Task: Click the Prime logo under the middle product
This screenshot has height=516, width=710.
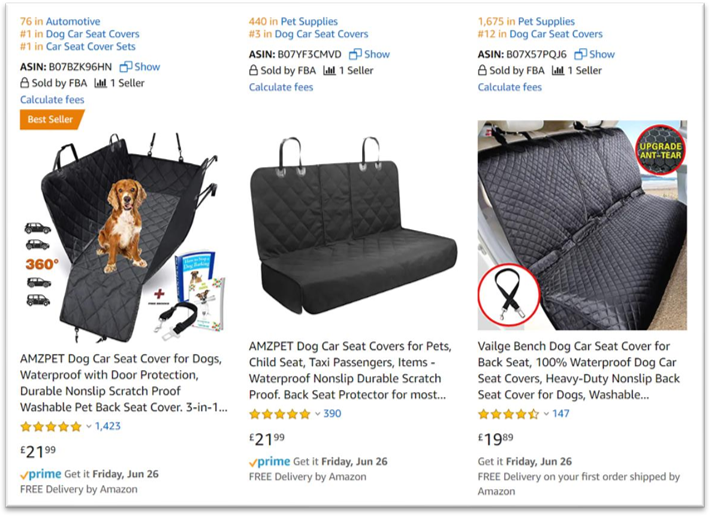Action: (x=269, y=462)
